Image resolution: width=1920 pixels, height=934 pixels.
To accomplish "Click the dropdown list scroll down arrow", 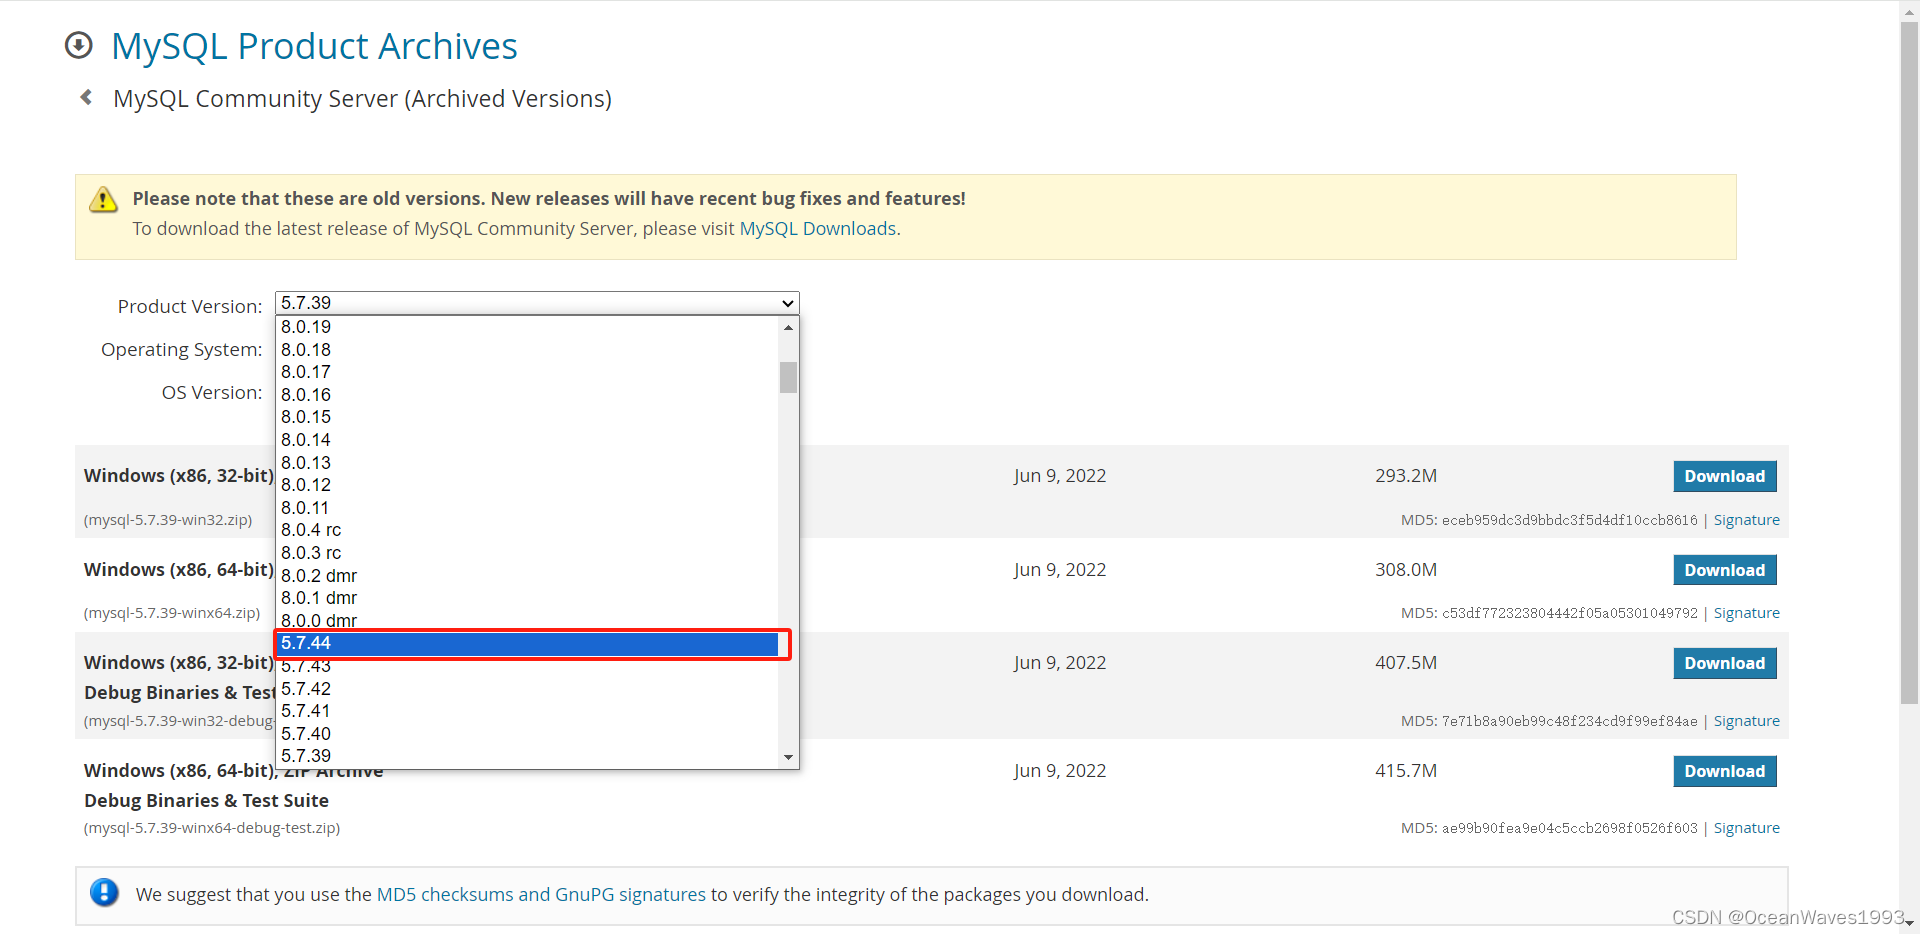I will [788, 757].
